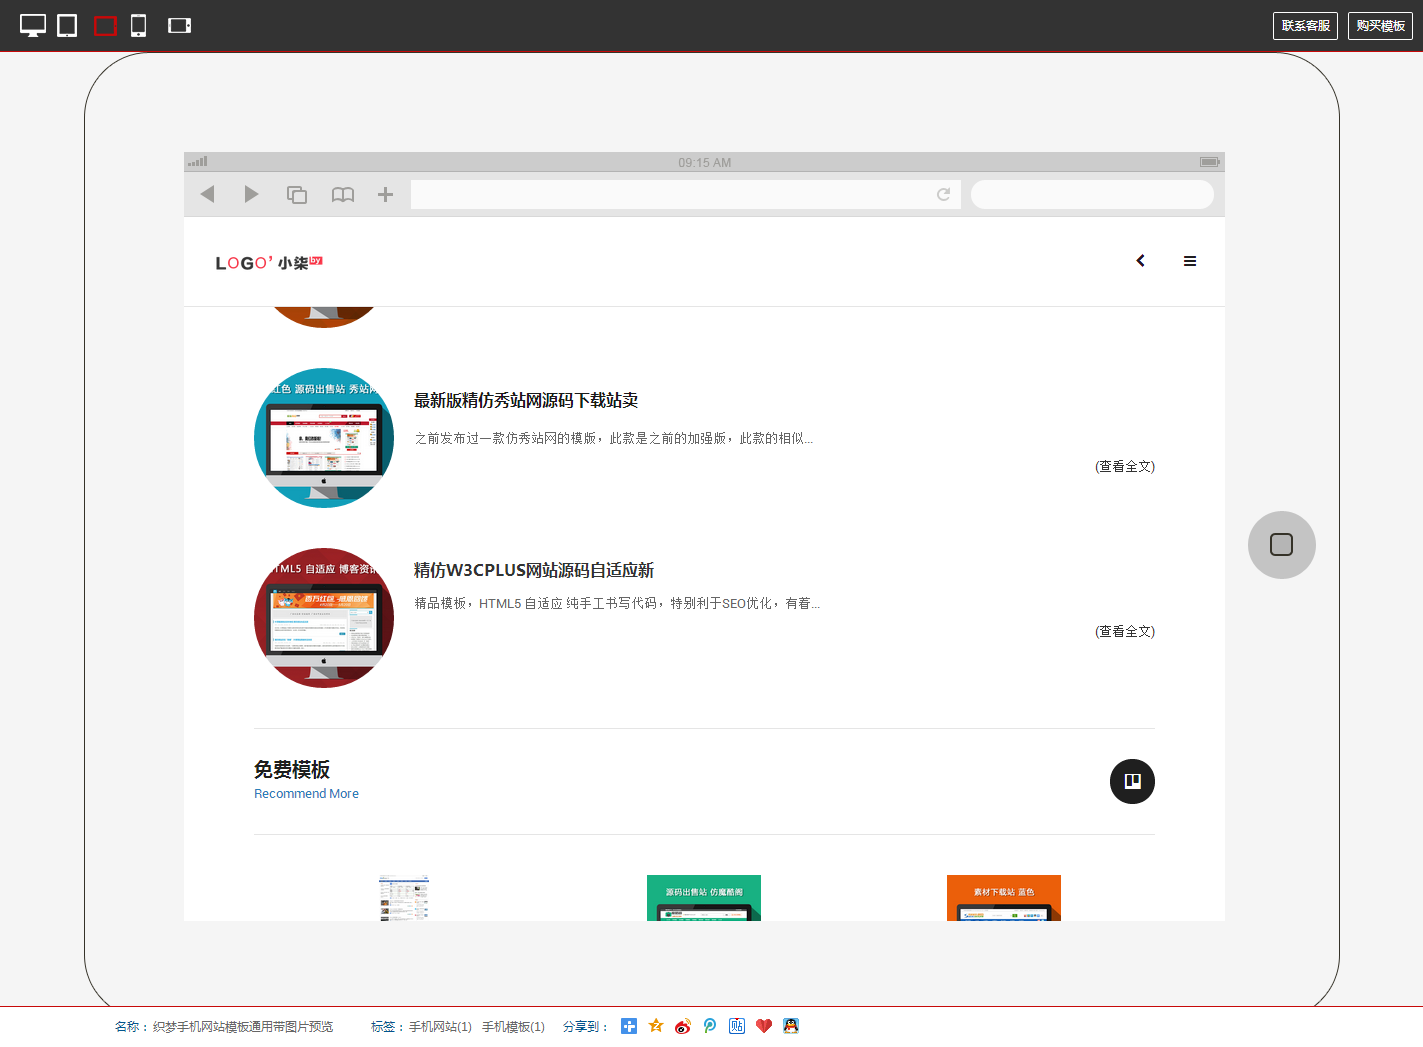This screenshot has width=1423, height=1047.
Task: Click the 手机网站(1) tag
Action: coord(440,1027)
